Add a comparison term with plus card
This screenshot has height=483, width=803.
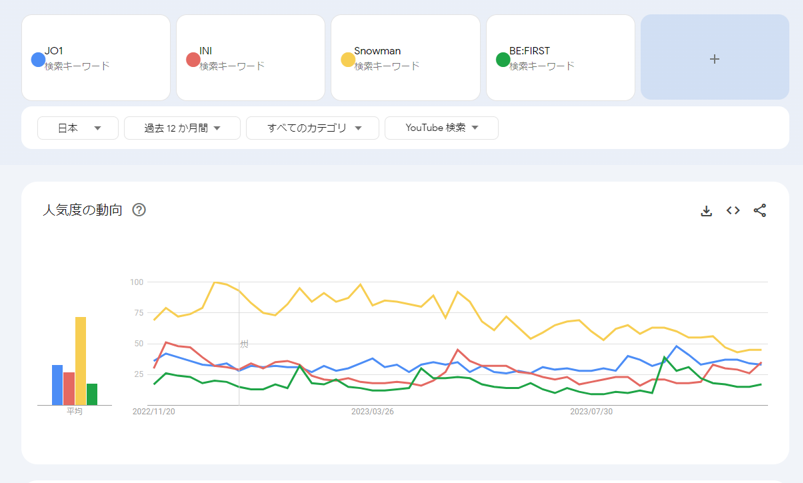[x=714, y=57]
